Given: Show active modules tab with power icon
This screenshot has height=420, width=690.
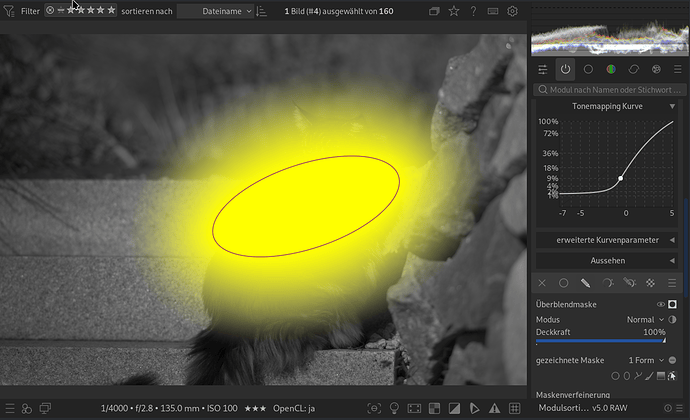Looking at the screenshot, I should click(x=565, y=69).
